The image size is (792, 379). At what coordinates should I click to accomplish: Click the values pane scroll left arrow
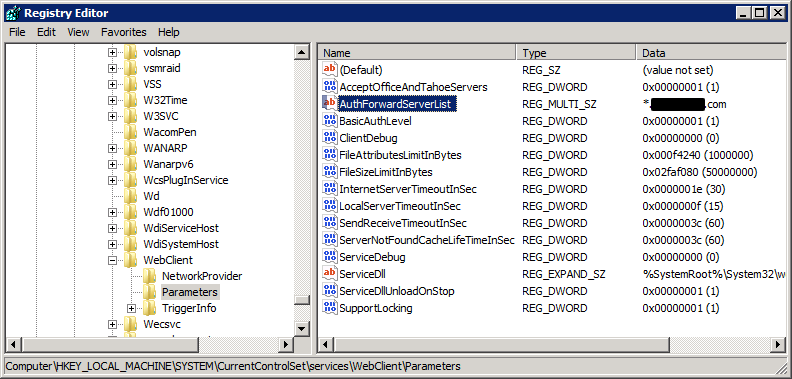pyautogui.click(x=326, y=345)
